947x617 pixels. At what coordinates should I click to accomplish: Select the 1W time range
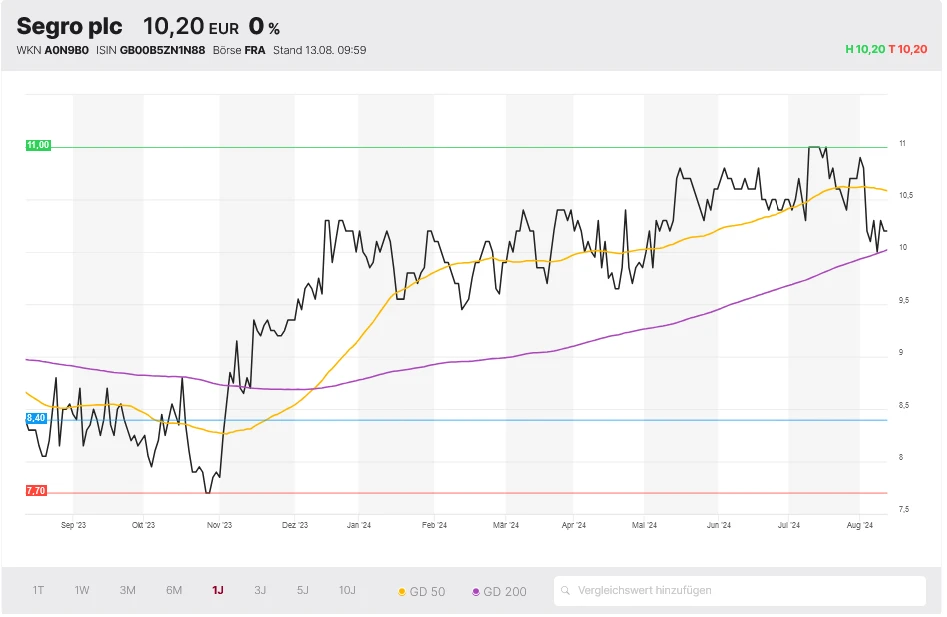click(x=82, y=590)
